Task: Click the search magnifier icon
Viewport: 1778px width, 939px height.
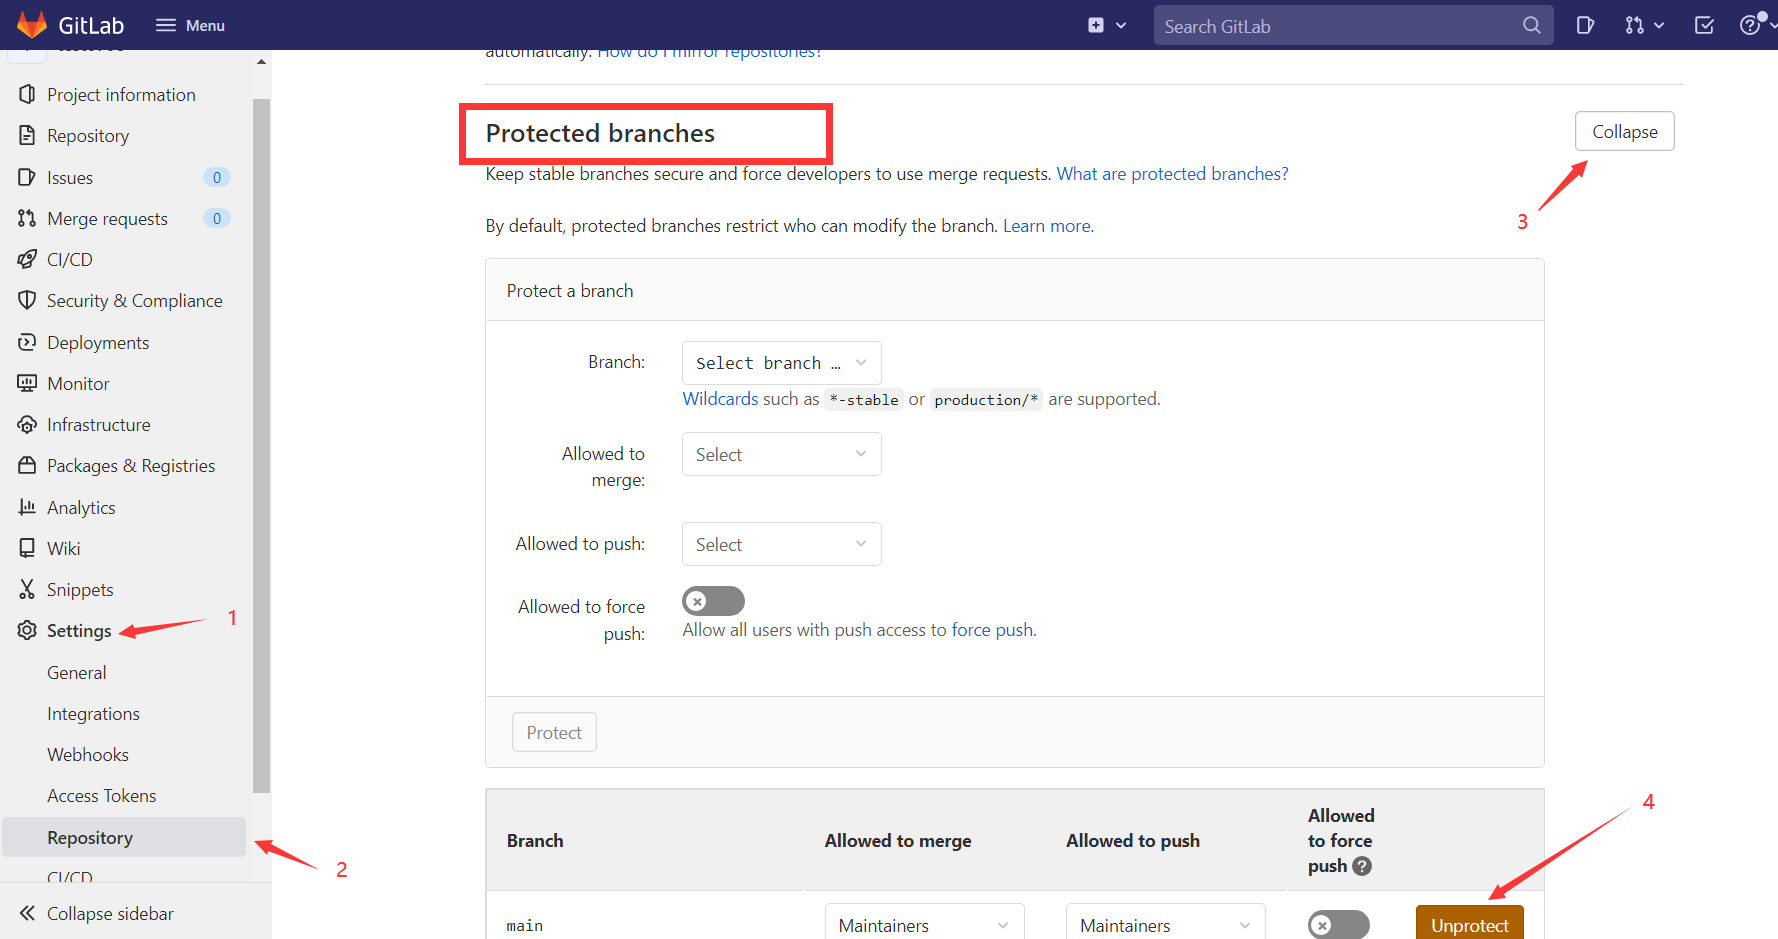Action: pyautogui.click(x=1531, y=26)
